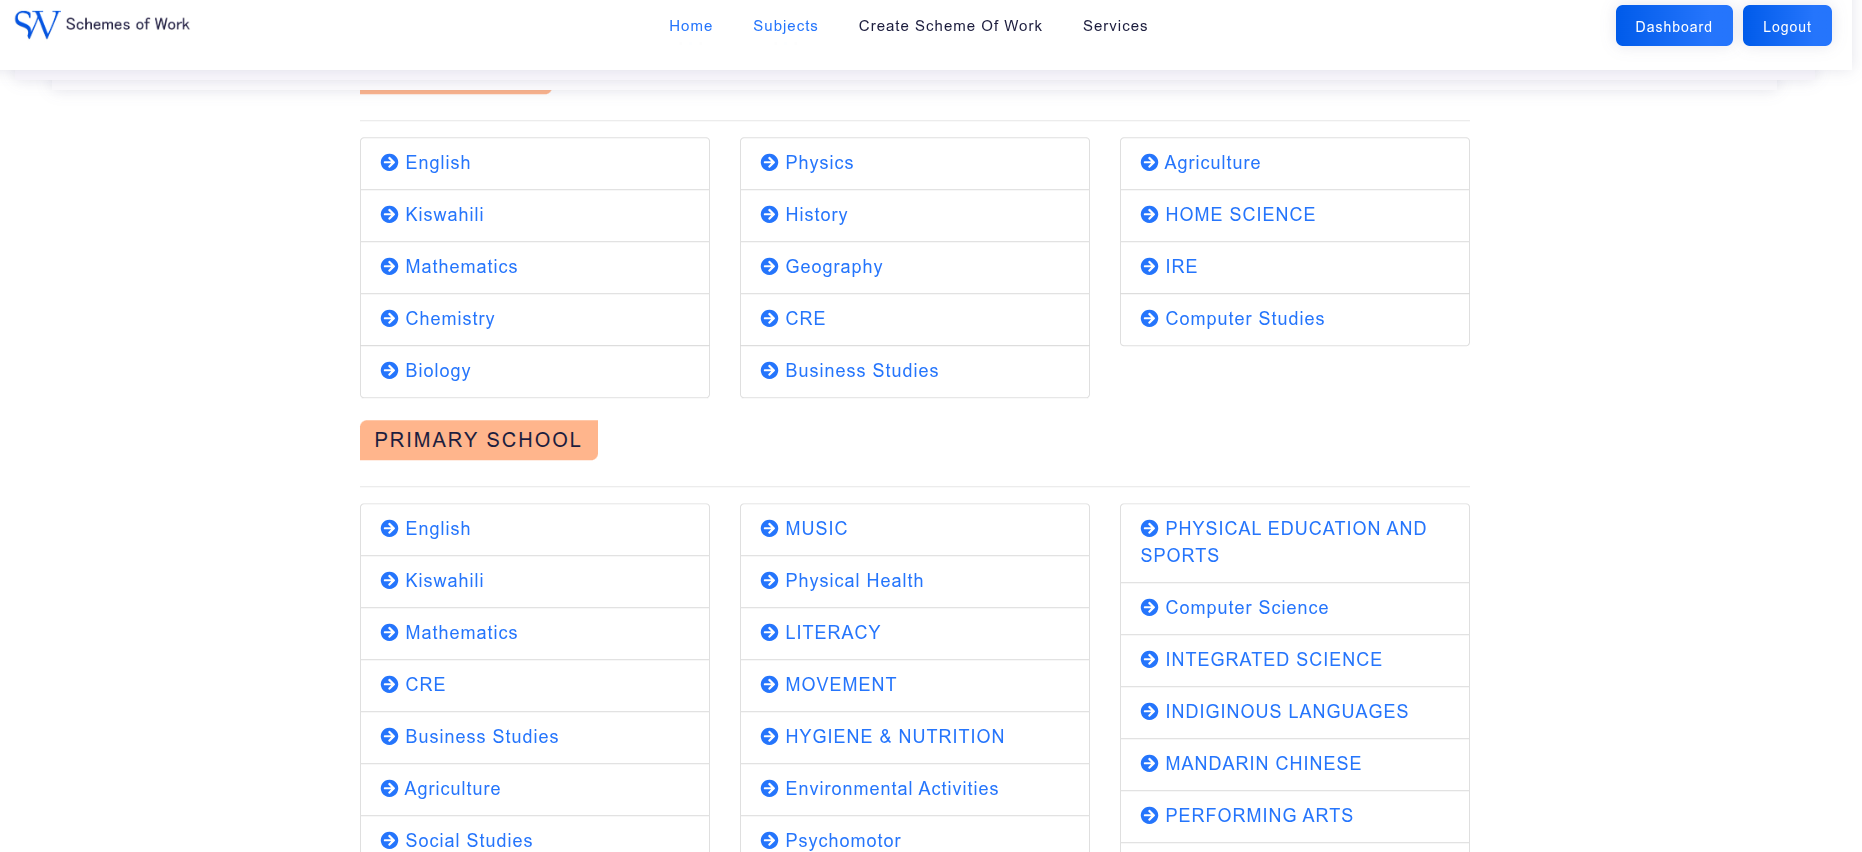
Task: Click the arrow icon beside Geography
Action: (769, 267)
